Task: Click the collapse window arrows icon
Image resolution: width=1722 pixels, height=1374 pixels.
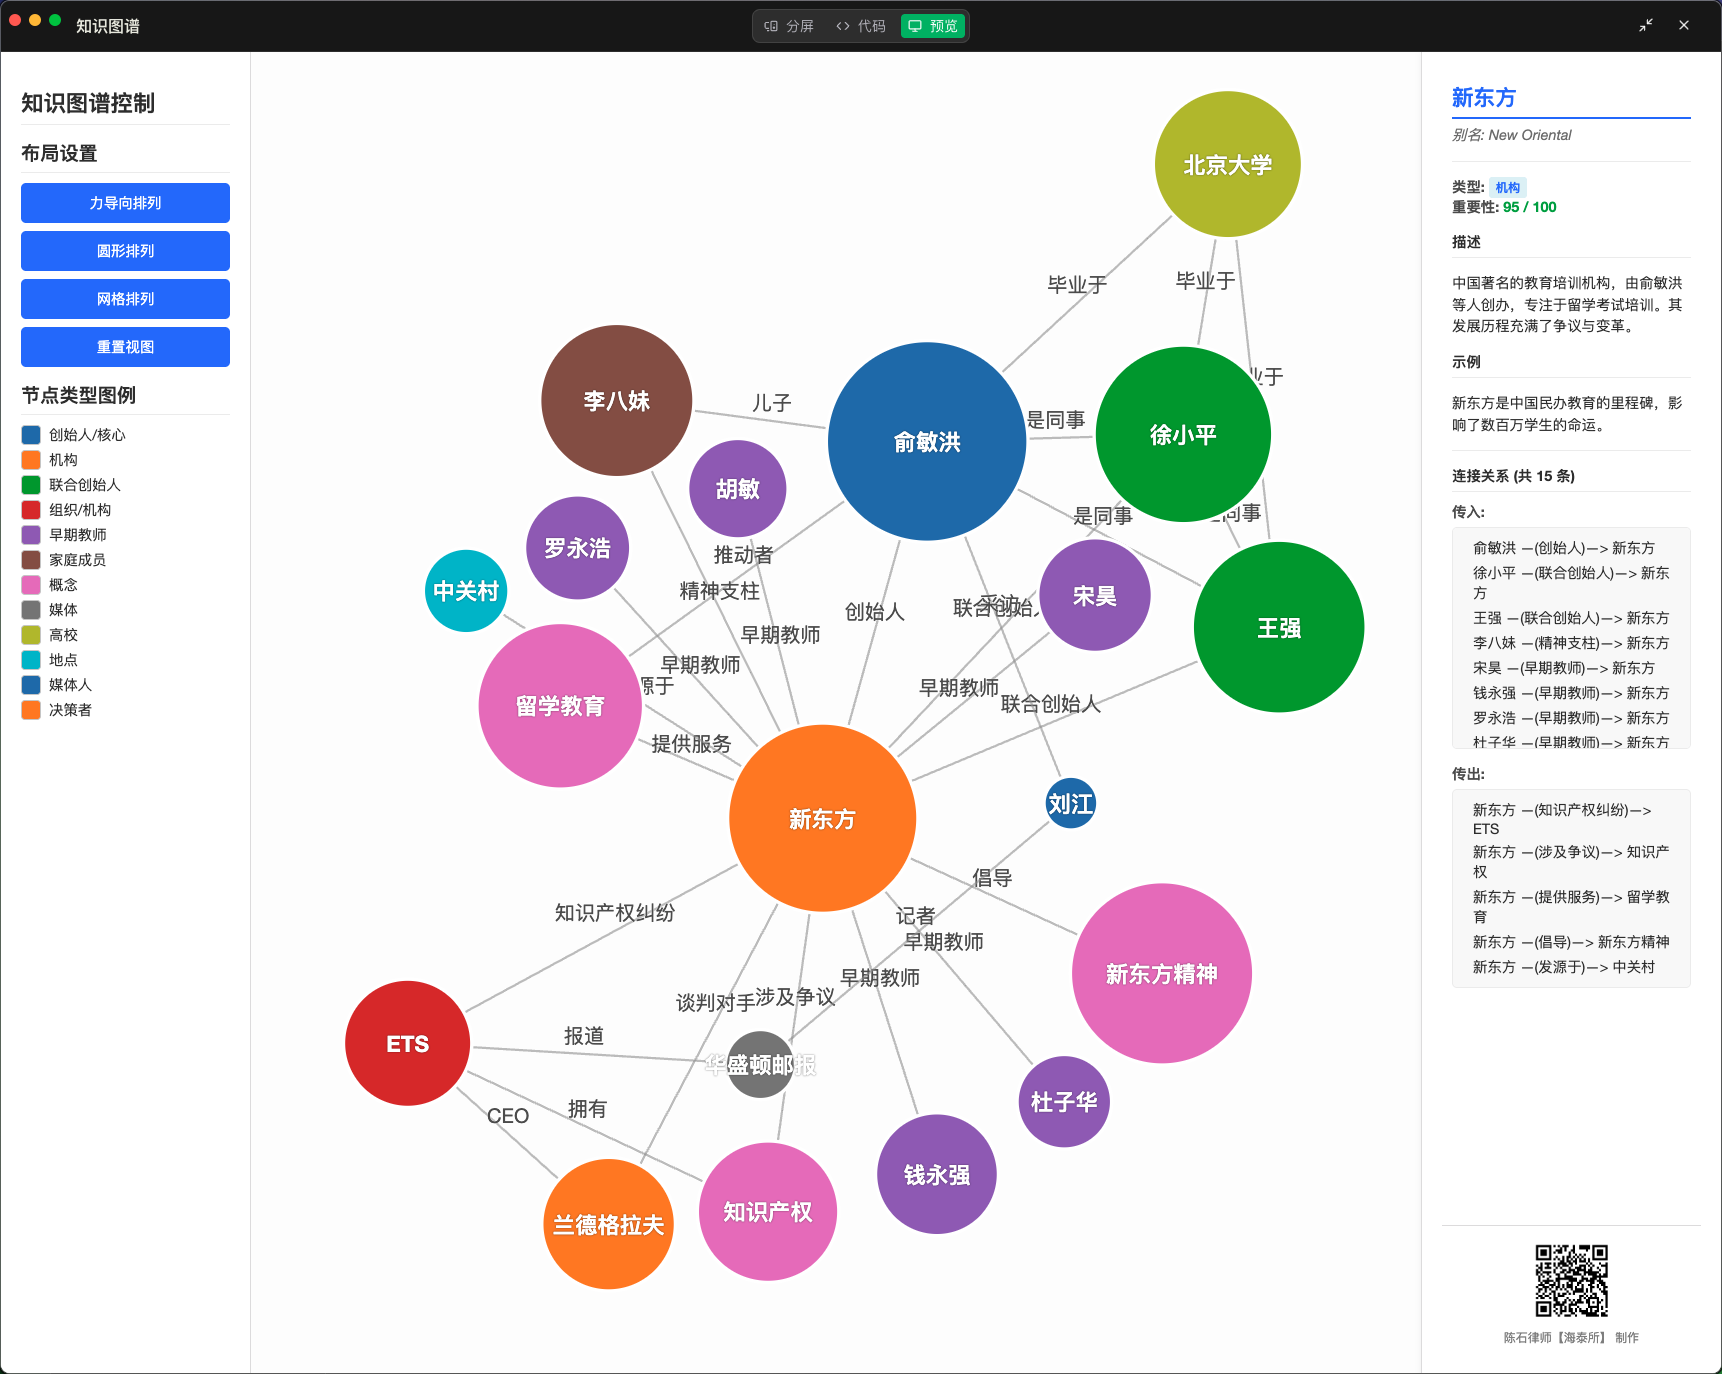Action: pyautogui.click(x=1646, y=26)
